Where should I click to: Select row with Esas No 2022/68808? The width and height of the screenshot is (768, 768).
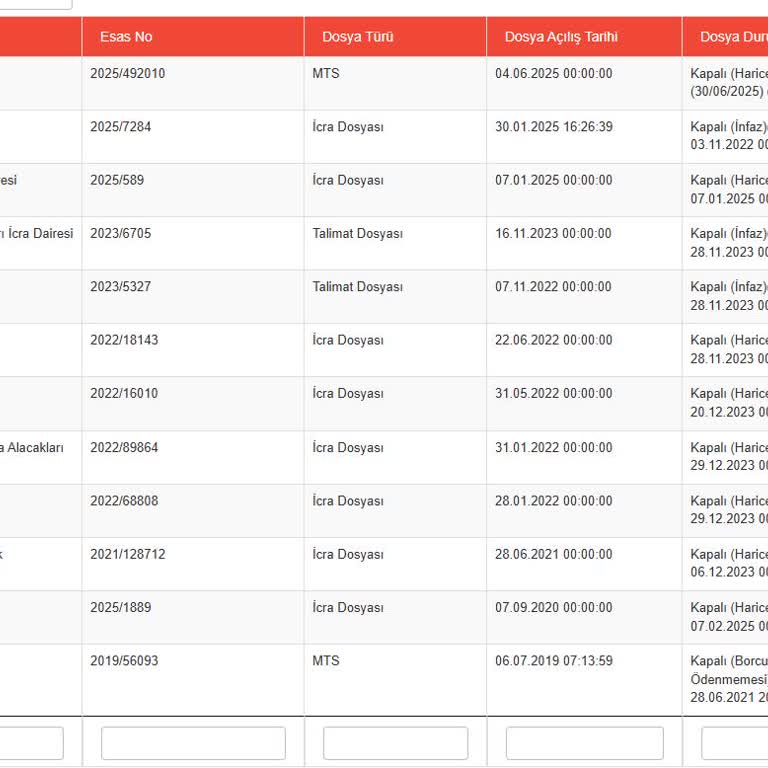(x=384, y=511)
